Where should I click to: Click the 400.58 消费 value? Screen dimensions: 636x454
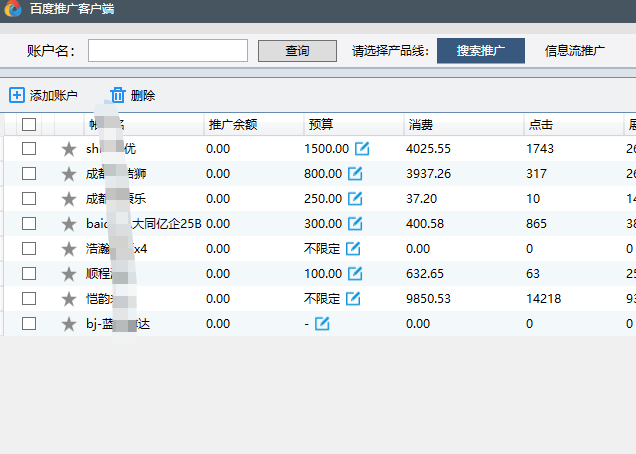425,224
